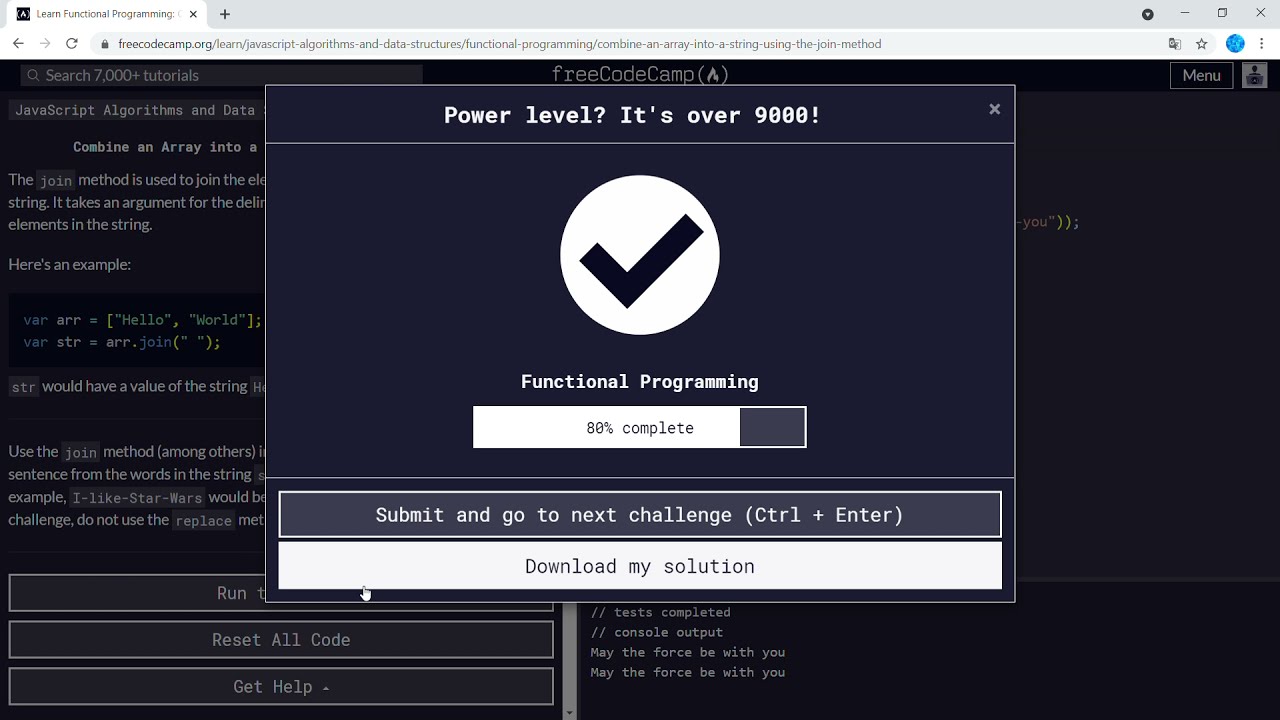Click the large checkmark completion icon

point(640,255)
